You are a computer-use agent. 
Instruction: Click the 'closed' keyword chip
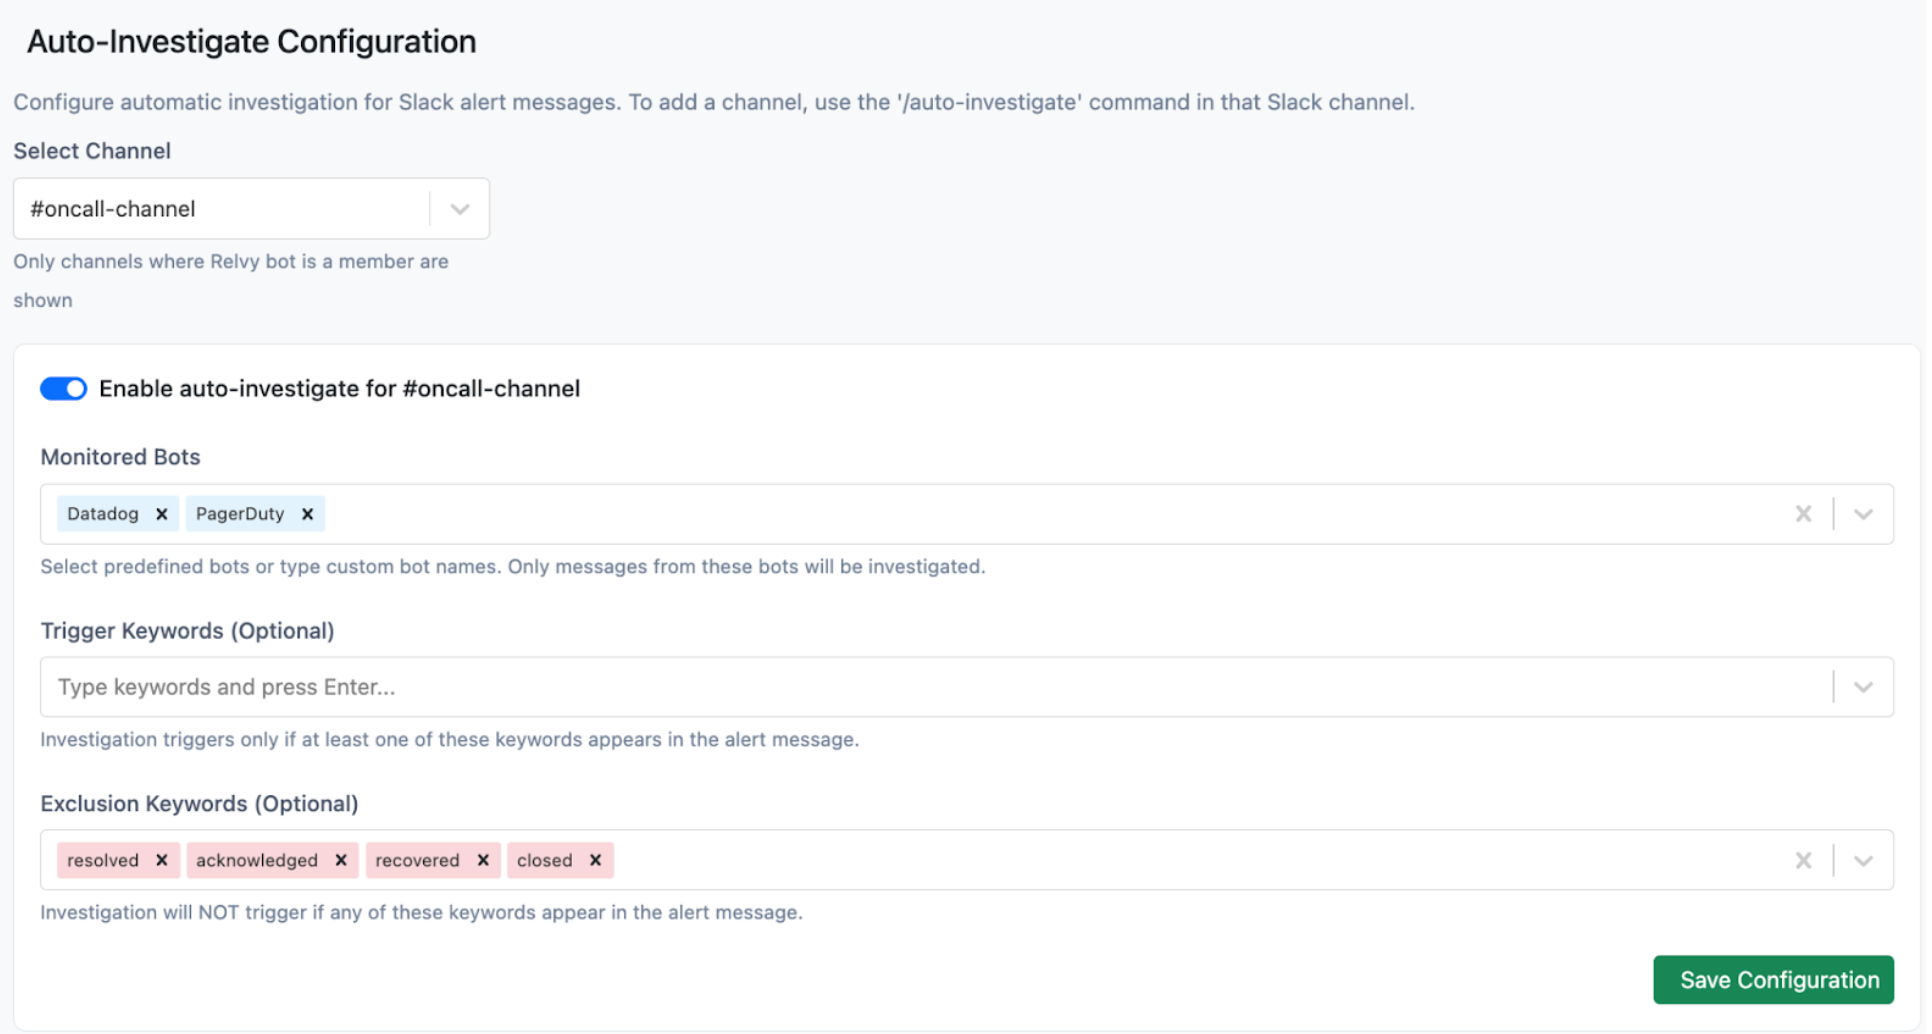pos(544,860)
